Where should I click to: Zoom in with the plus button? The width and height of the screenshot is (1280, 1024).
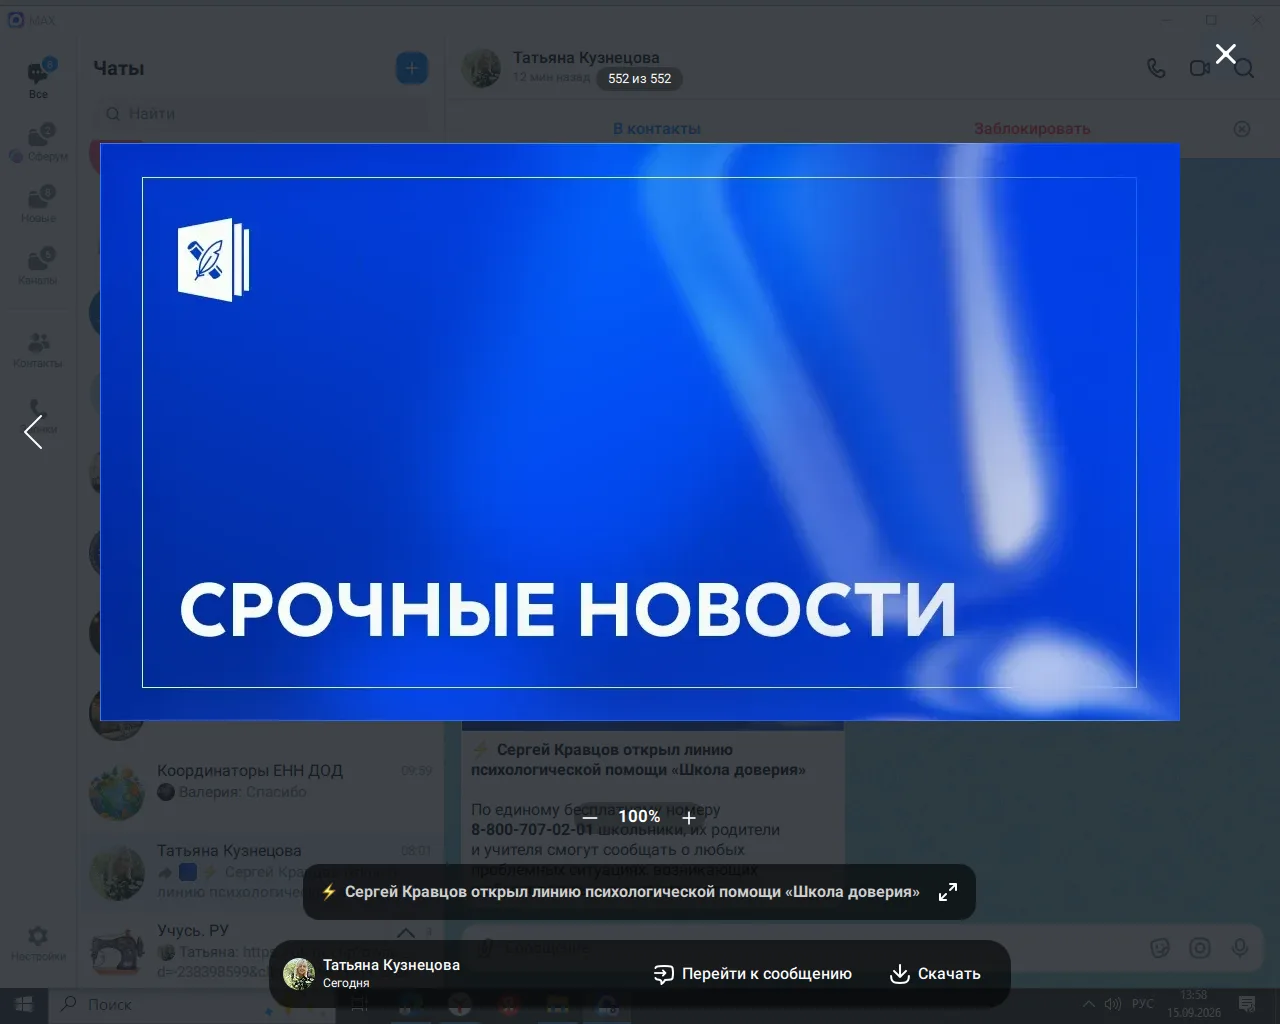[x=688, y=817]
